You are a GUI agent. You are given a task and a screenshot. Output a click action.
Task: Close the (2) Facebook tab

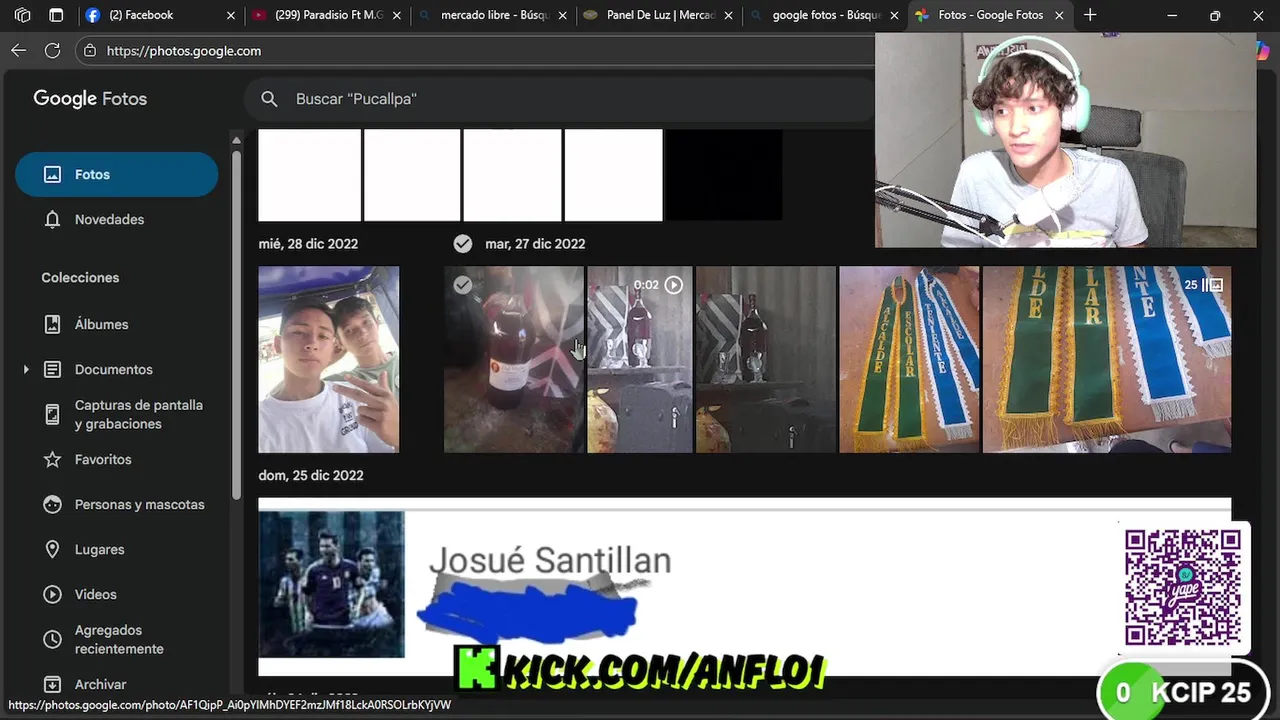[x=231, y=15]
